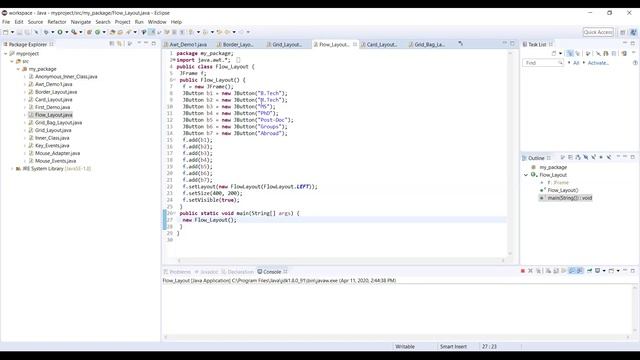Open Border_Layout.java in Package Explorer
This screenshot has width=640, height=360.
pos(56,92)
